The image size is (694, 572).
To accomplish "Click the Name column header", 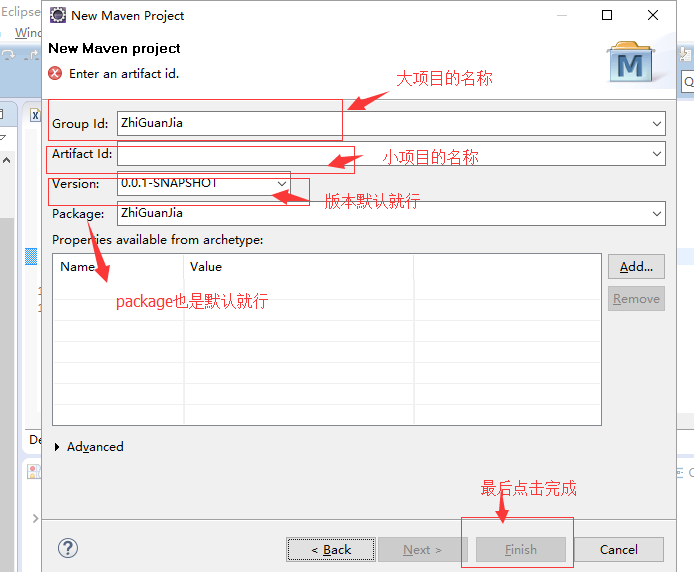I will point(118,267).
